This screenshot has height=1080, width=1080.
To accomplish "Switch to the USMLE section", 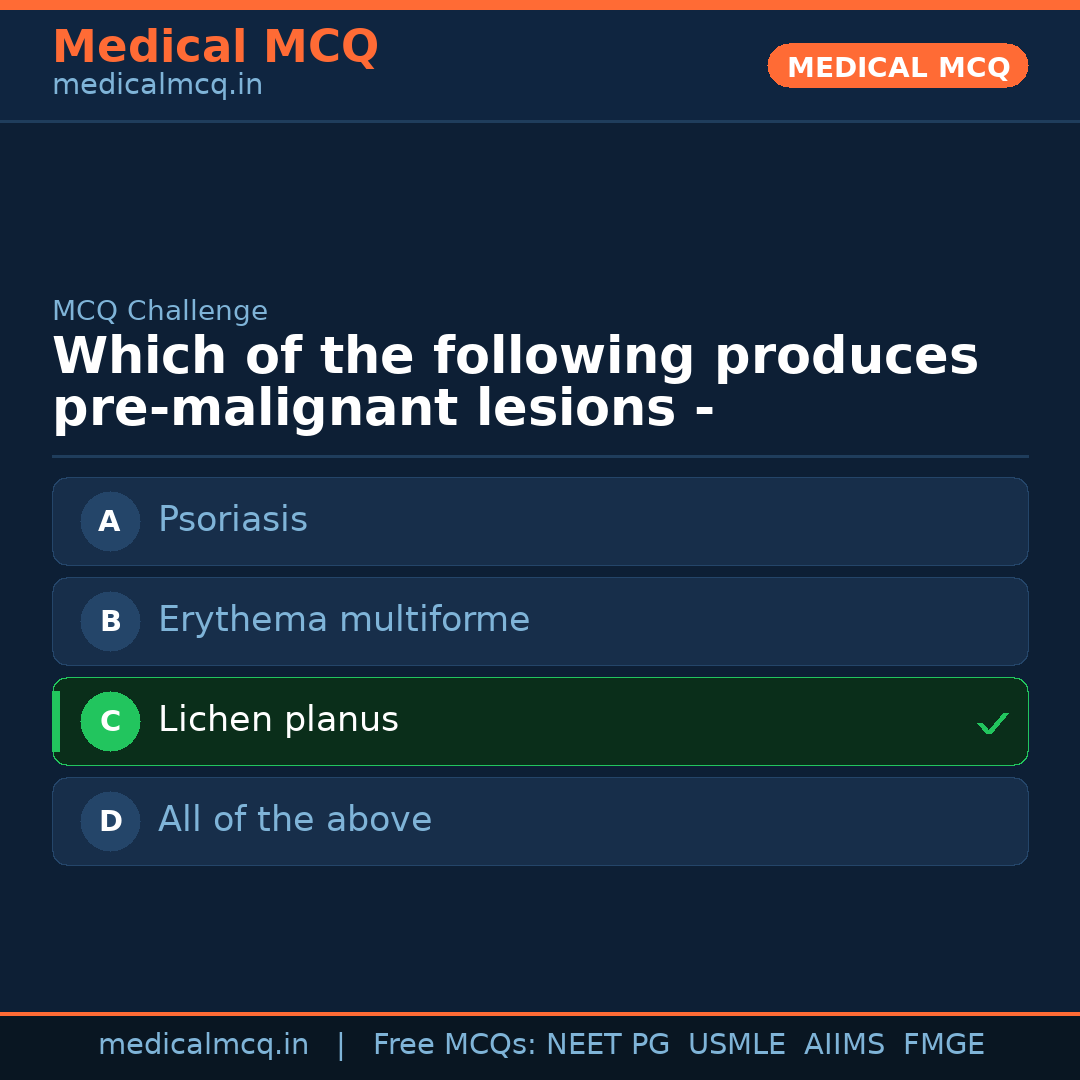I will [x=737, y=1043].
